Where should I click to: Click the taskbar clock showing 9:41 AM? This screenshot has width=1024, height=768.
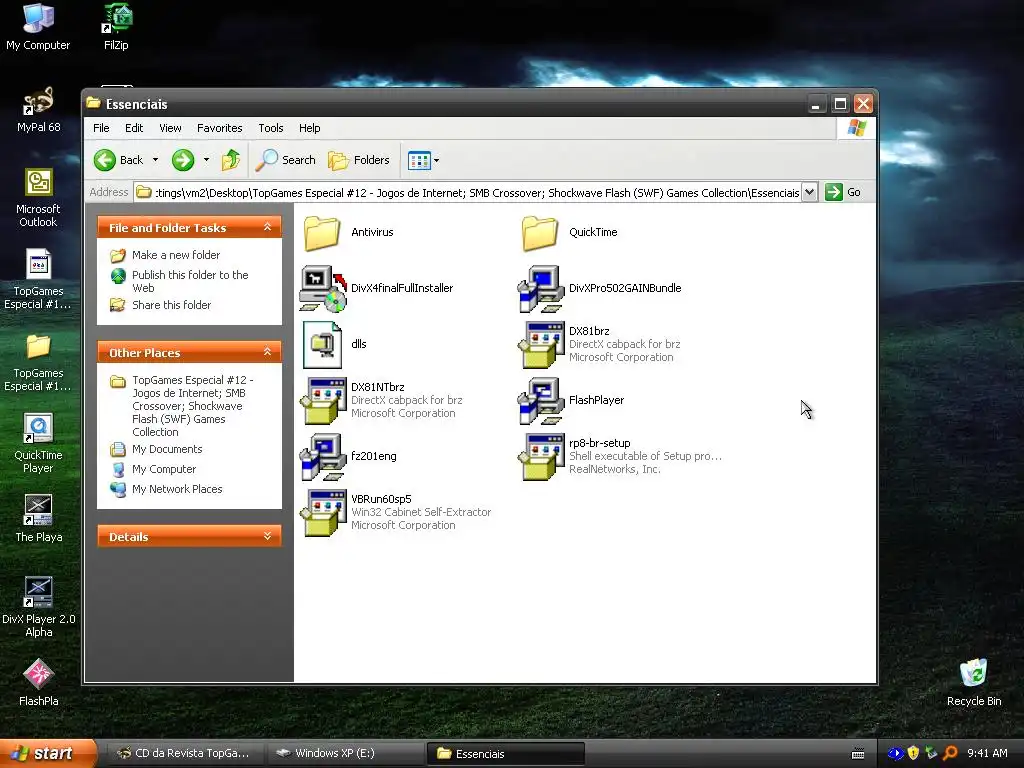987,754
